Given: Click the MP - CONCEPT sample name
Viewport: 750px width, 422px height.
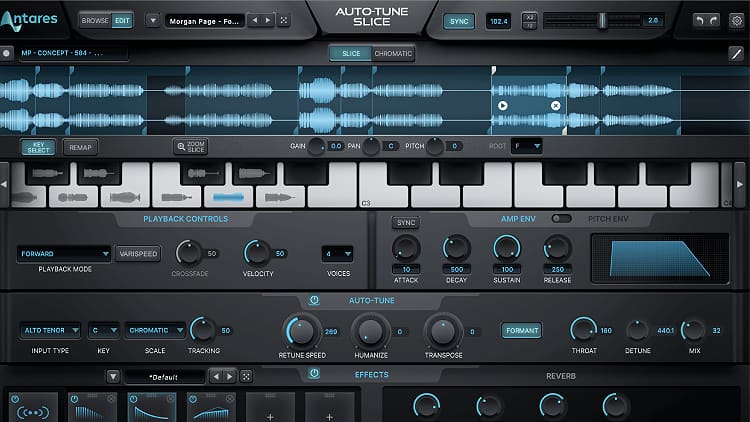Looking at the screenshot, I should tap(72, 53).
